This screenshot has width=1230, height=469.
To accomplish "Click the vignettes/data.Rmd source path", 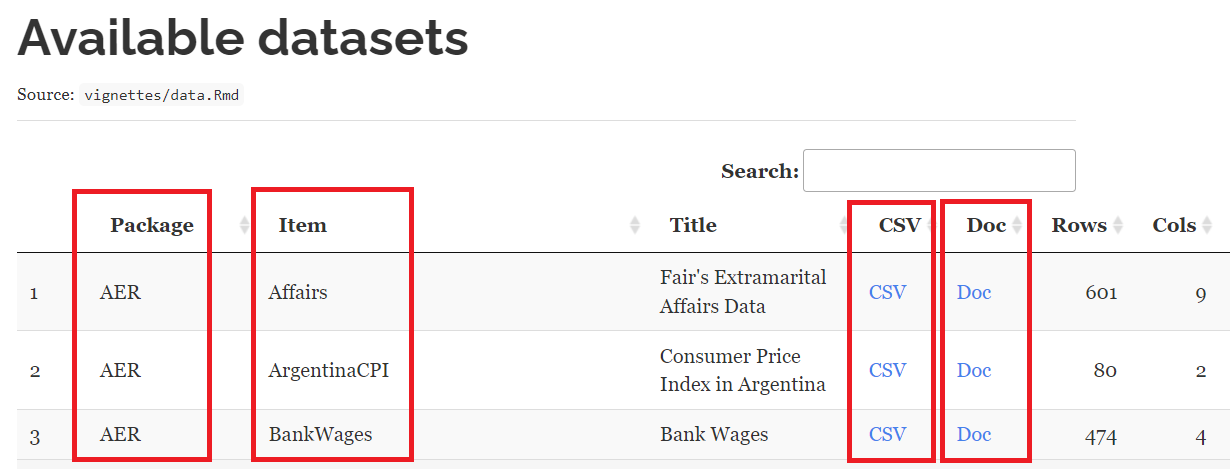I will (161, 95).
